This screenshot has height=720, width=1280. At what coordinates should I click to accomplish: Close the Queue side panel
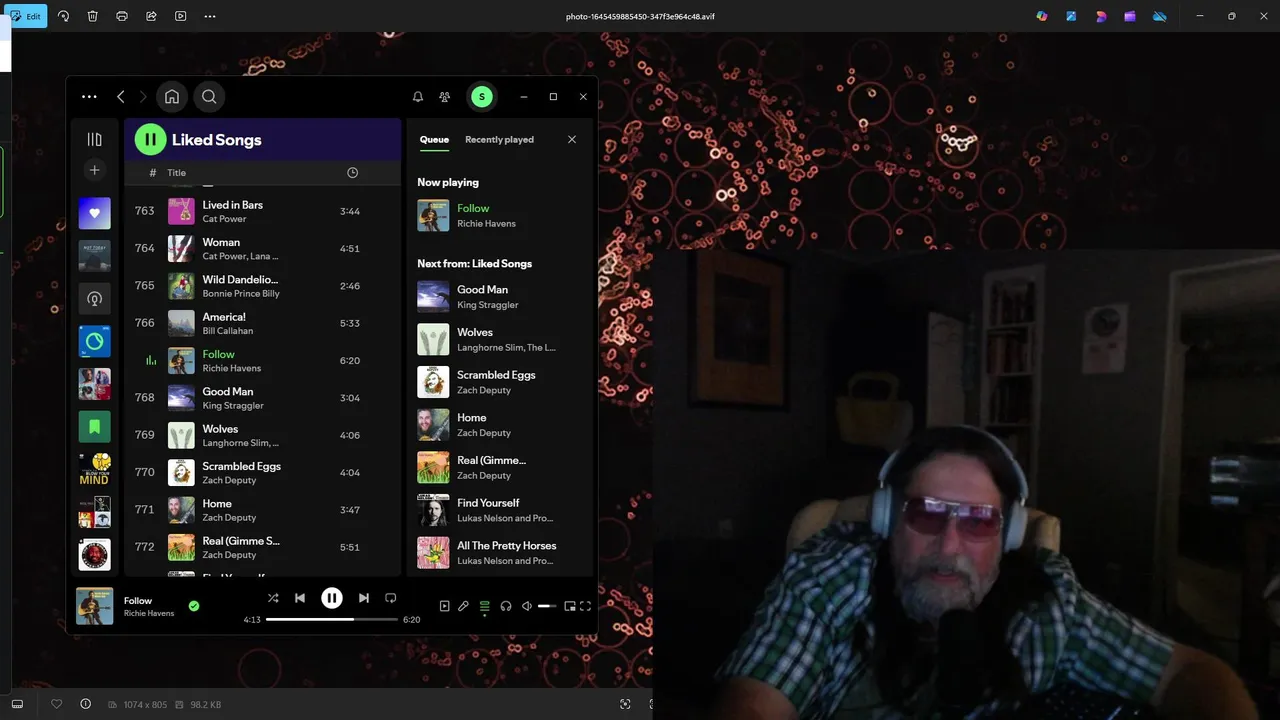coord(572,140)
